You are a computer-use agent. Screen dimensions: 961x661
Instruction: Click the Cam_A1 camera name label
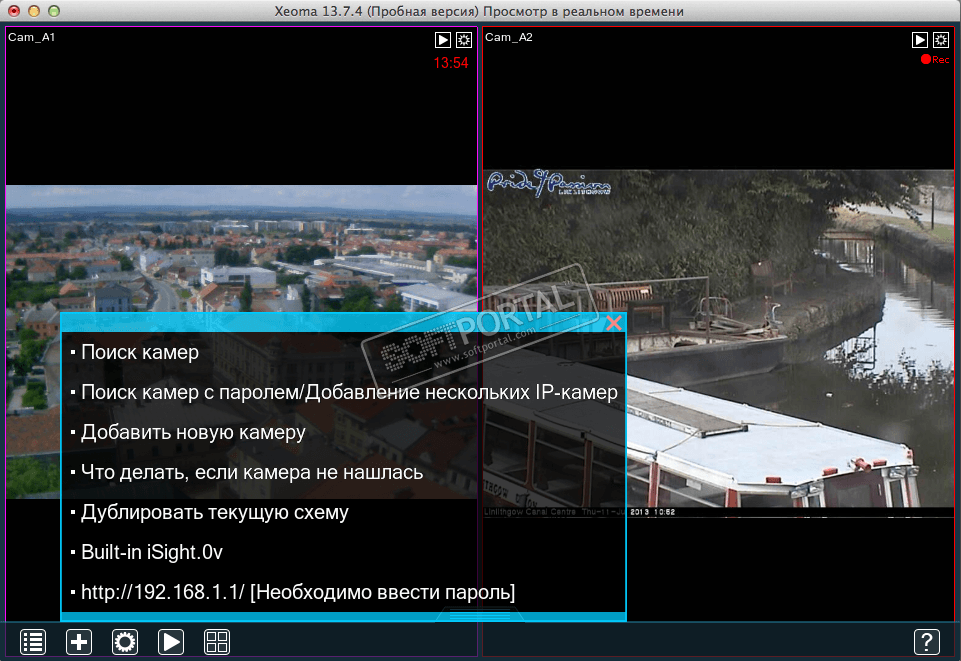[31, 37]
